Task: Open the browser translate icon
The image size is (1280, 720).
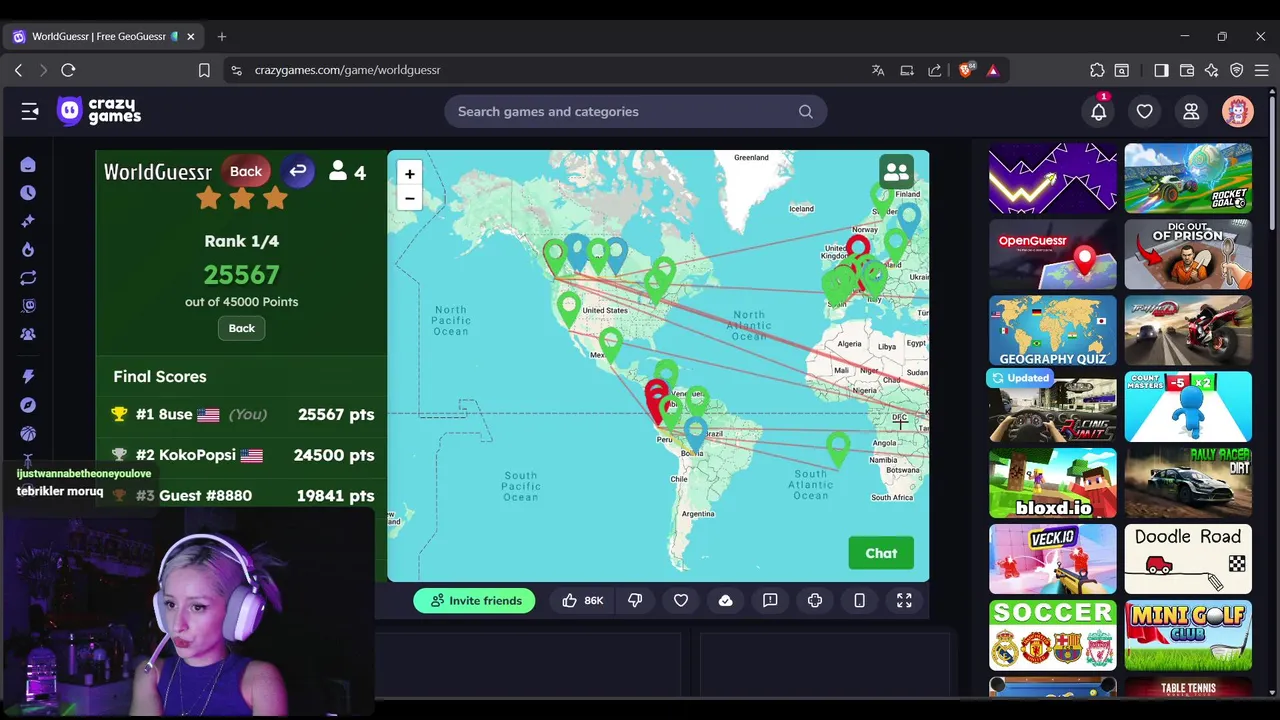Action: tap(878, 70)
